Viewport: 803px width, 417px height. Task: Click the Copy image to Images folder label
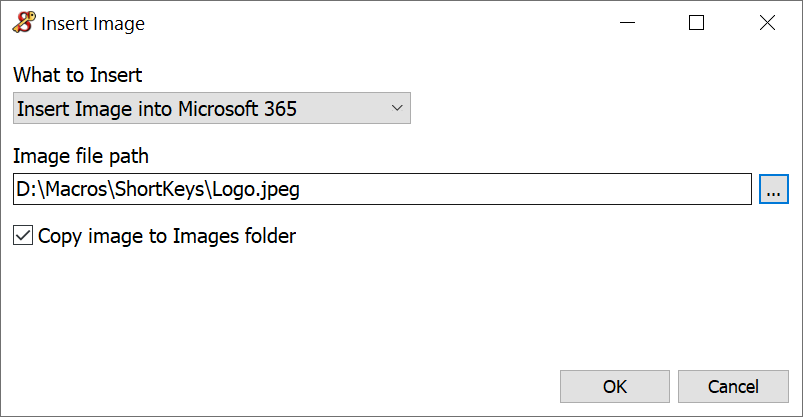167,236
